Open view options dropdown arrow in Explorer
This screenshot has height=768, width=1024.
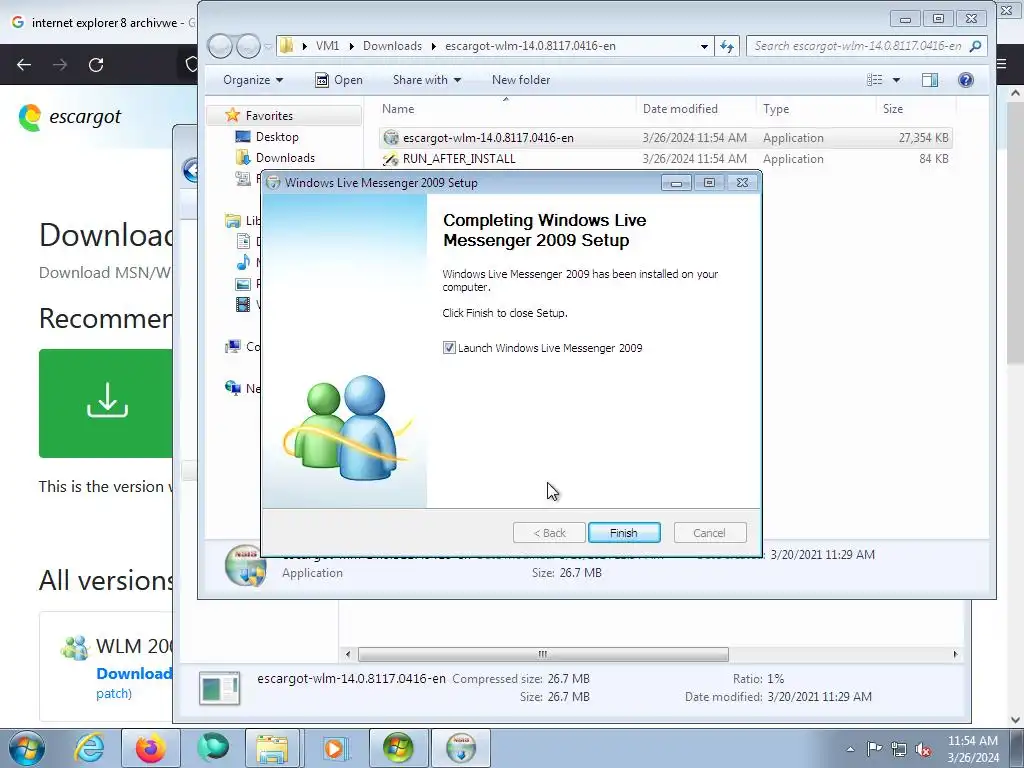tap(896, 80)
